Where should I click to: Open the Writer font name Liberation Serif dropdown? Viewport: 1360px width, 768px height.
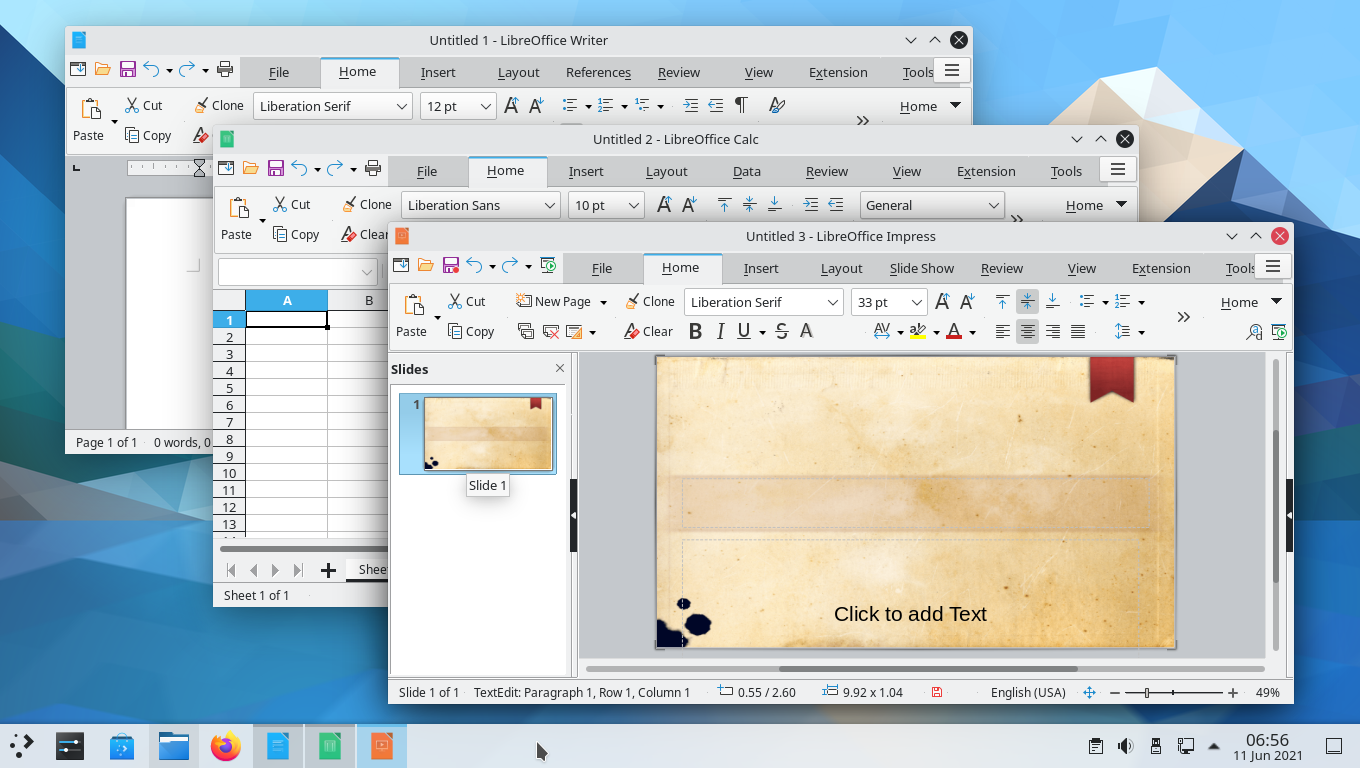(402, 106)
